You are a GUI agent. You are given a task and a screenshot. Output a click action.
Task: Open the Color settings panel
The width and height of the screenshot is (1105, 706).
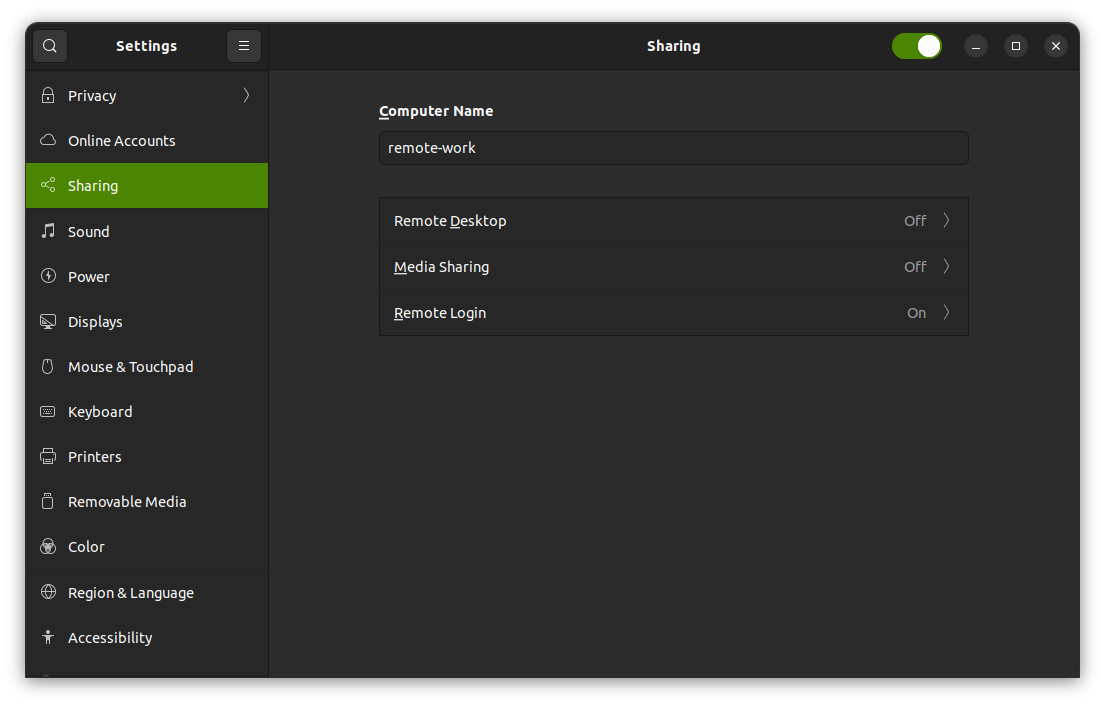pyautogui.click(x=86, y=547)
